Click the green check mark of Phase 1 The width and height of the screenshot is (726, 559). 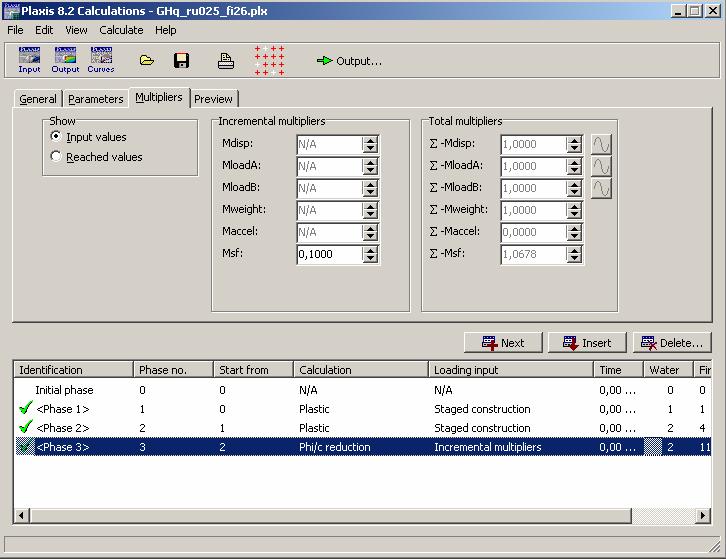[26, 408]
